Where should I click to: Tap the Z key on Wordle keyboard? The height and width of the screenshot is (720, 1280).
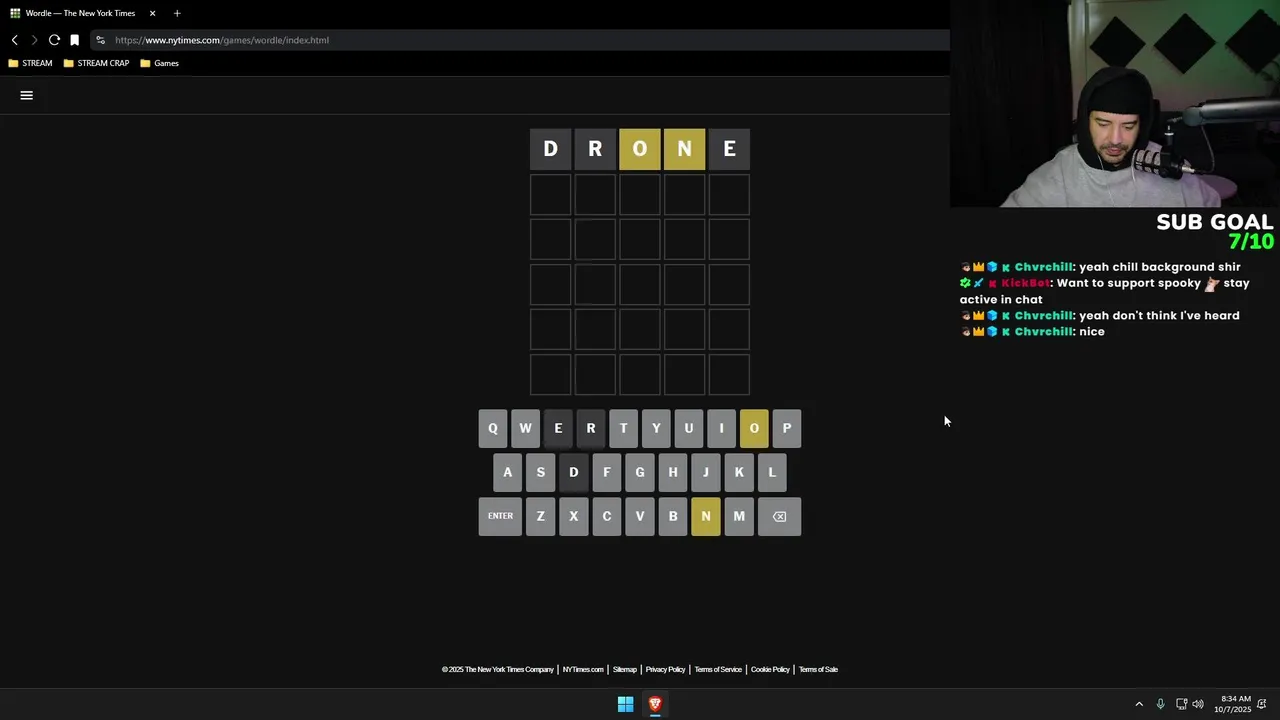point(540,516)
